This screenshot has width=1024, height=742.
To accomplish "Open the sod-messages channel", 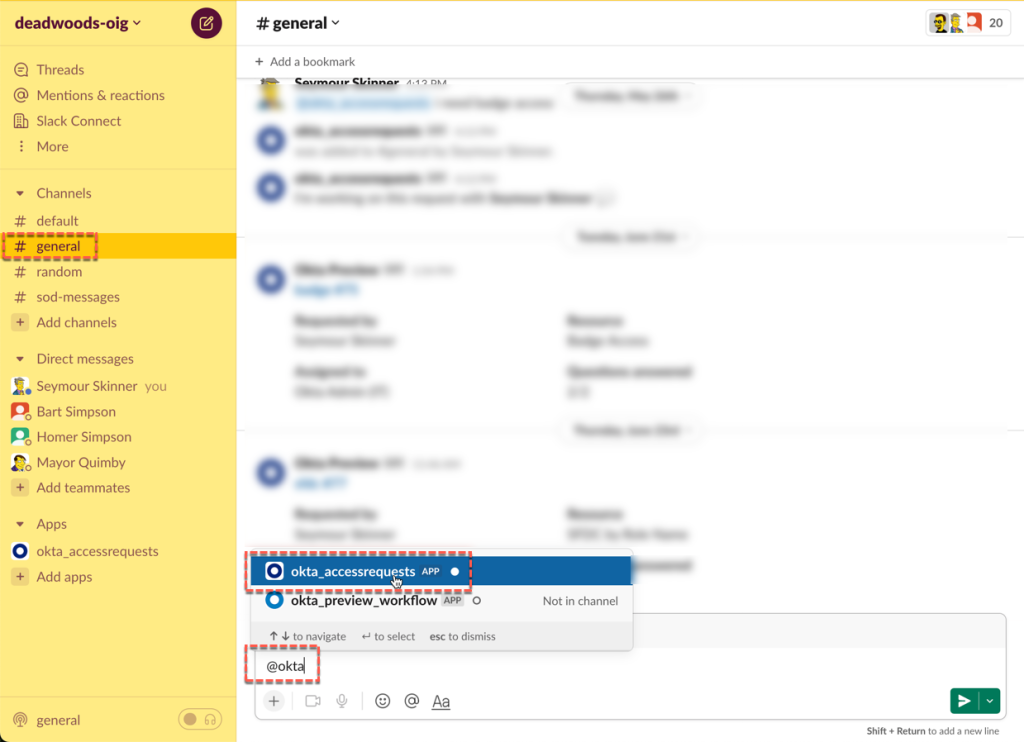I will [78, 297].
